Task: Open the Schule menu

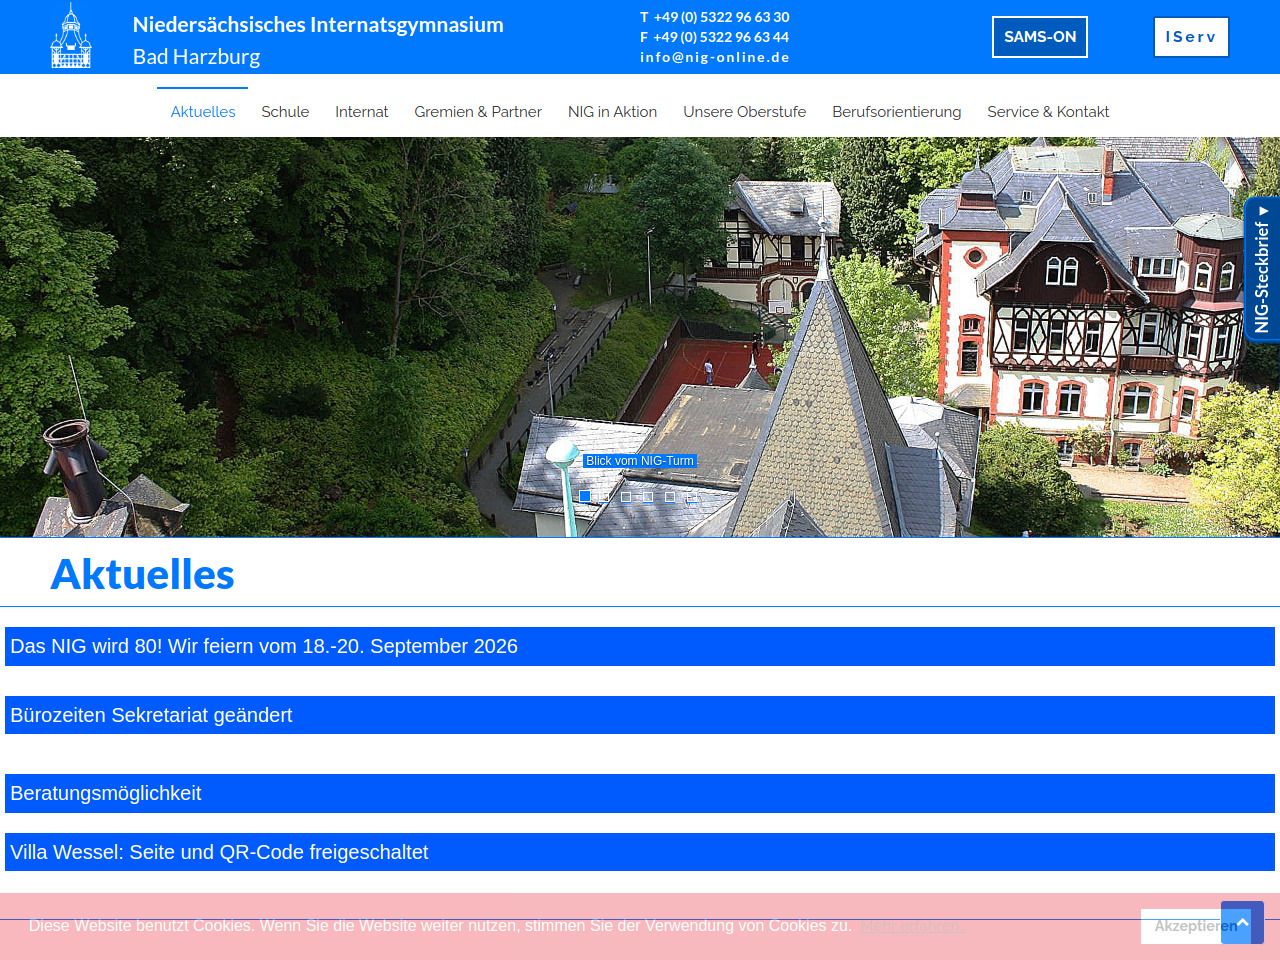Action: (x=285, y=112)
